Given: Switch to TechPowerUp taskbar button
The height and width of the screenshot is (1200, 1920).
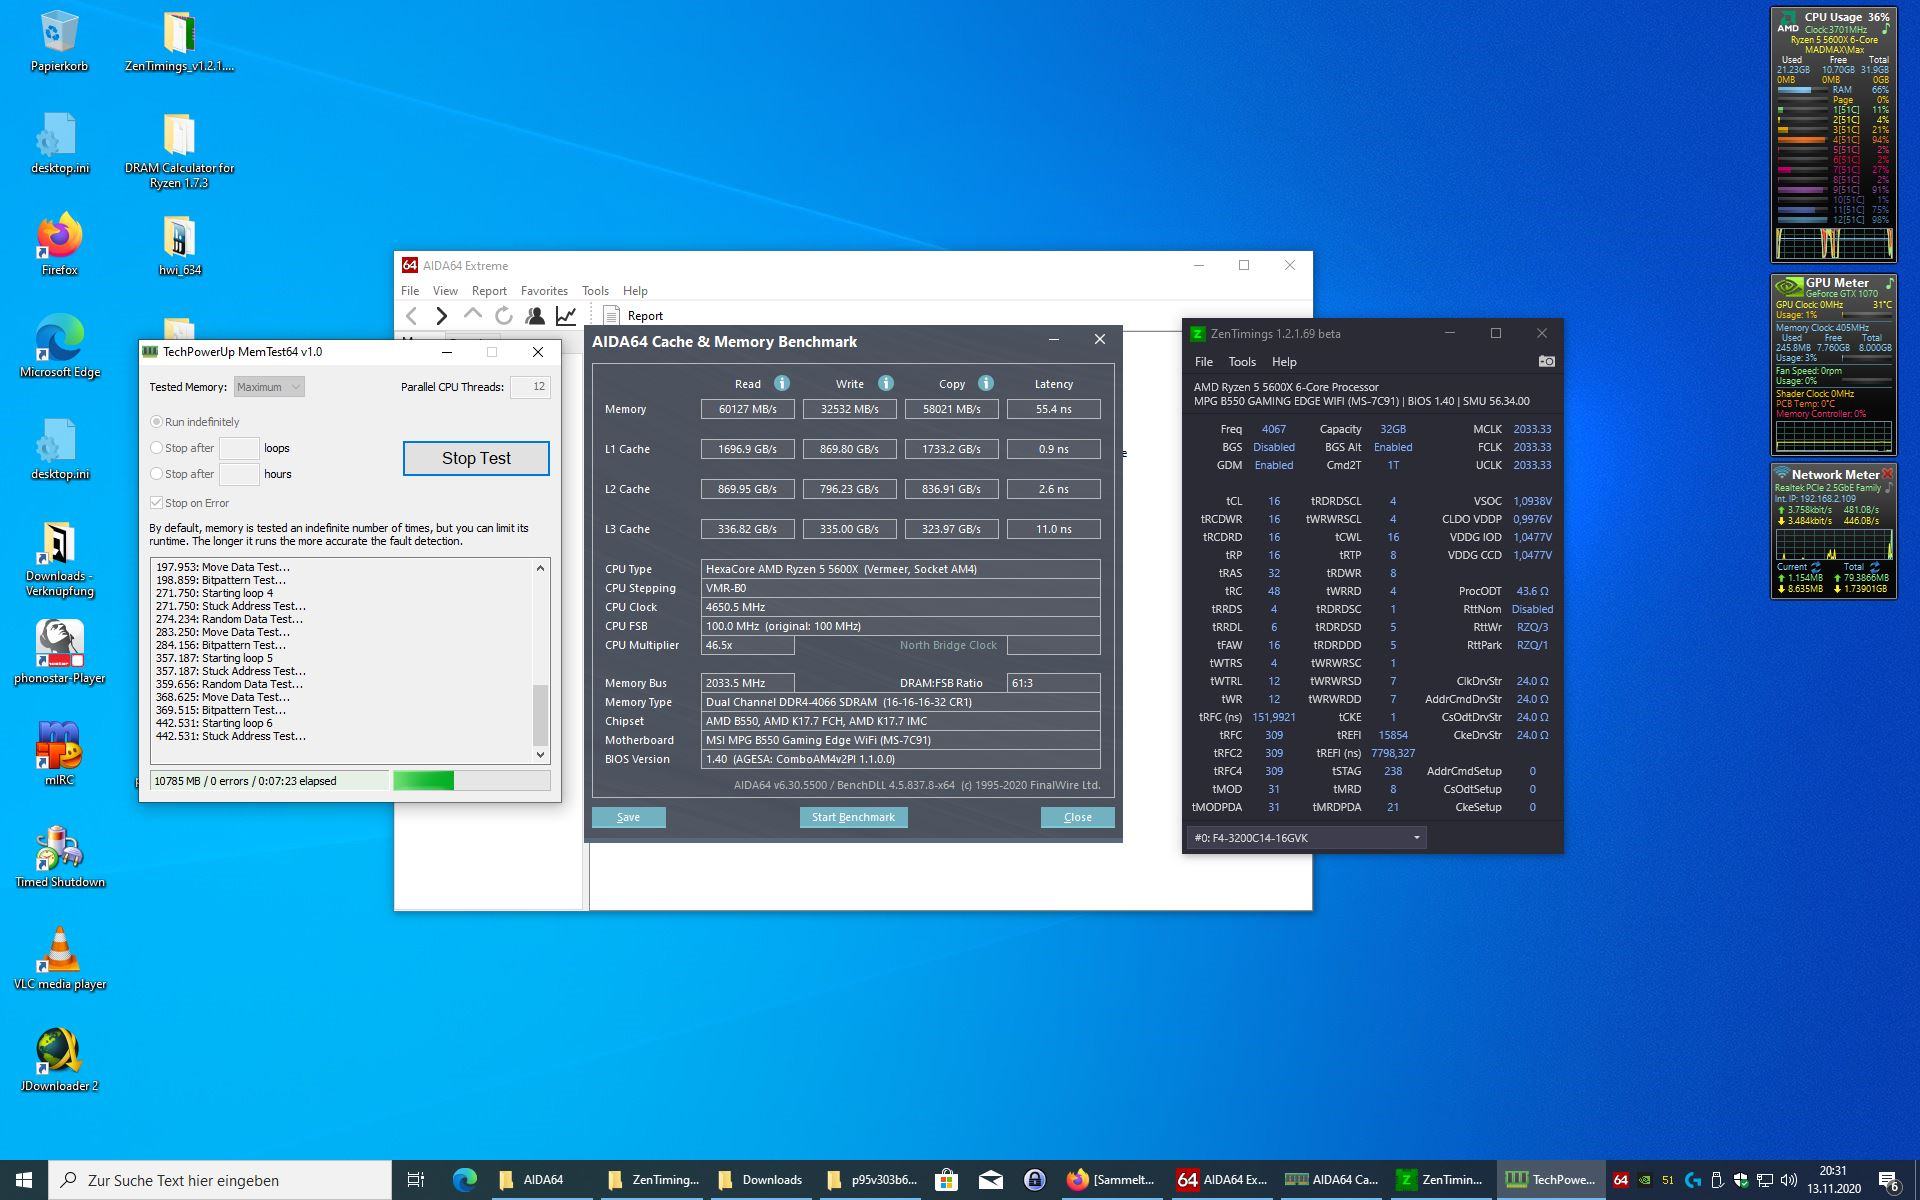Looking at the screenshot, I should pyautogui.click(x=1551, y=1180).
